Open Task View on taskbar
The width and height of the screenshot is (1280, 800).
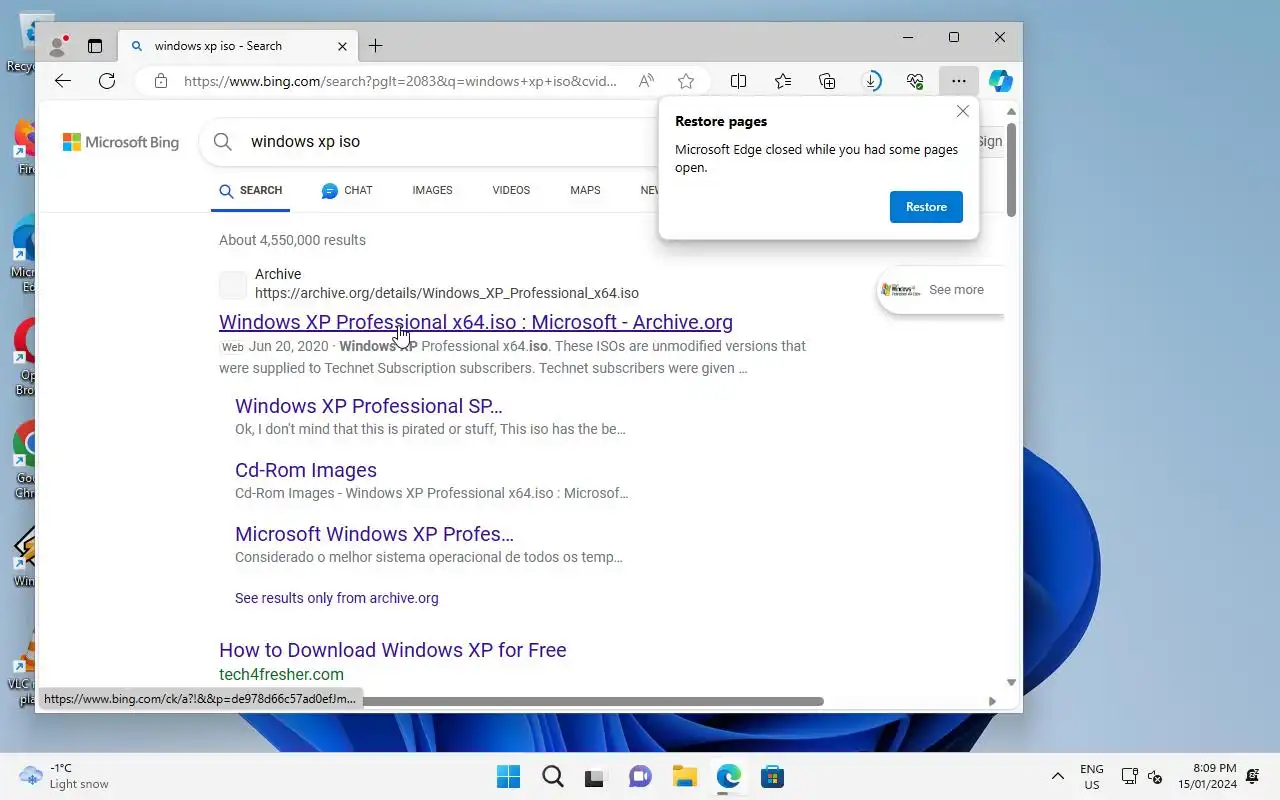(x=596, y=777)
